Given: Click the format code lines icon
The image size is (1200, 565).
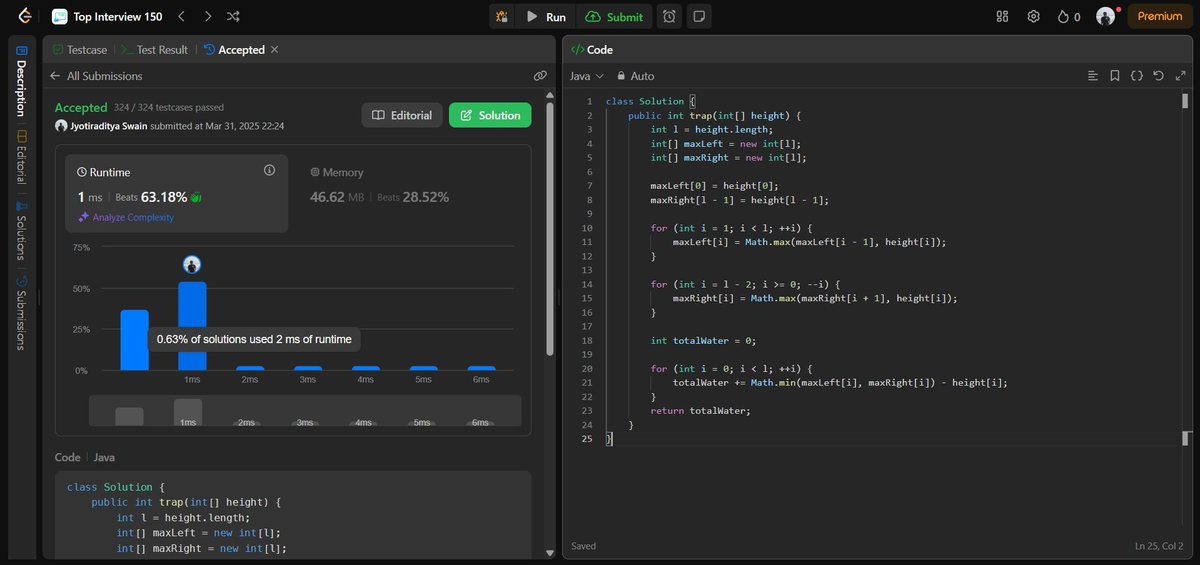Looking at the screenshot, I should [x=1093, y=76].
